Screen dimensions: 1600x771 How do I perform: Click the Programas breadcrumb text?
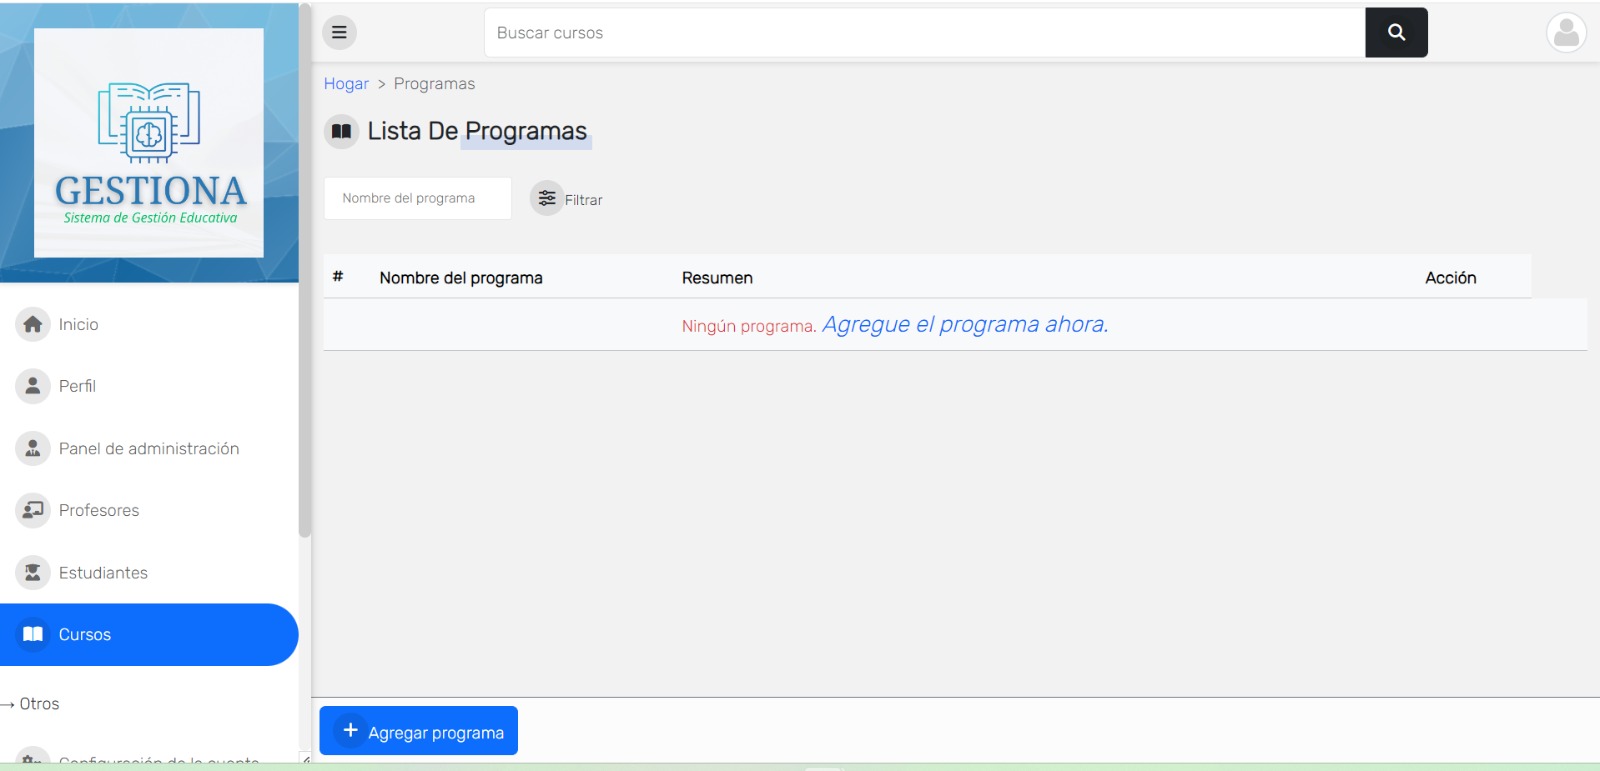(434, 84)
